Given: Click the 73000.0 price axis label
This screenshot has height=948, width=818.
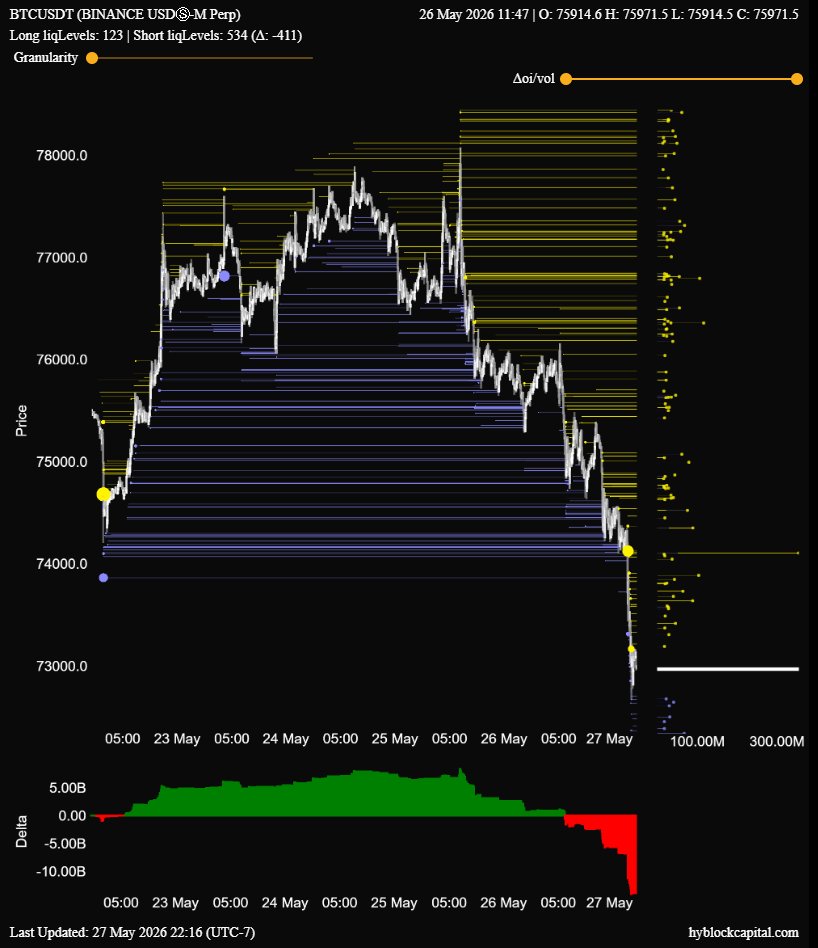Looking at the screenshot, I should (62, 666).
